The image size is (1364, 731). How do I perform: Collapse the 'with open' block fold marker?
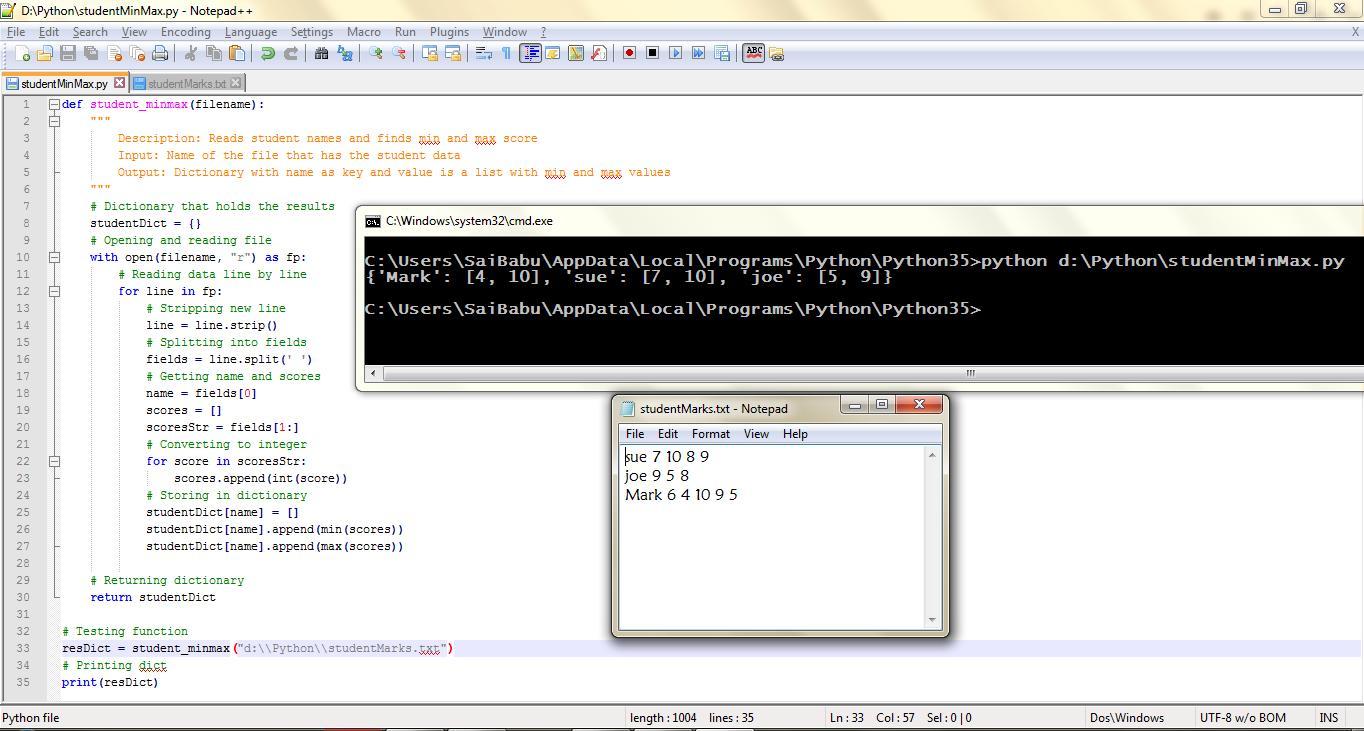click(x=55, y=257)
